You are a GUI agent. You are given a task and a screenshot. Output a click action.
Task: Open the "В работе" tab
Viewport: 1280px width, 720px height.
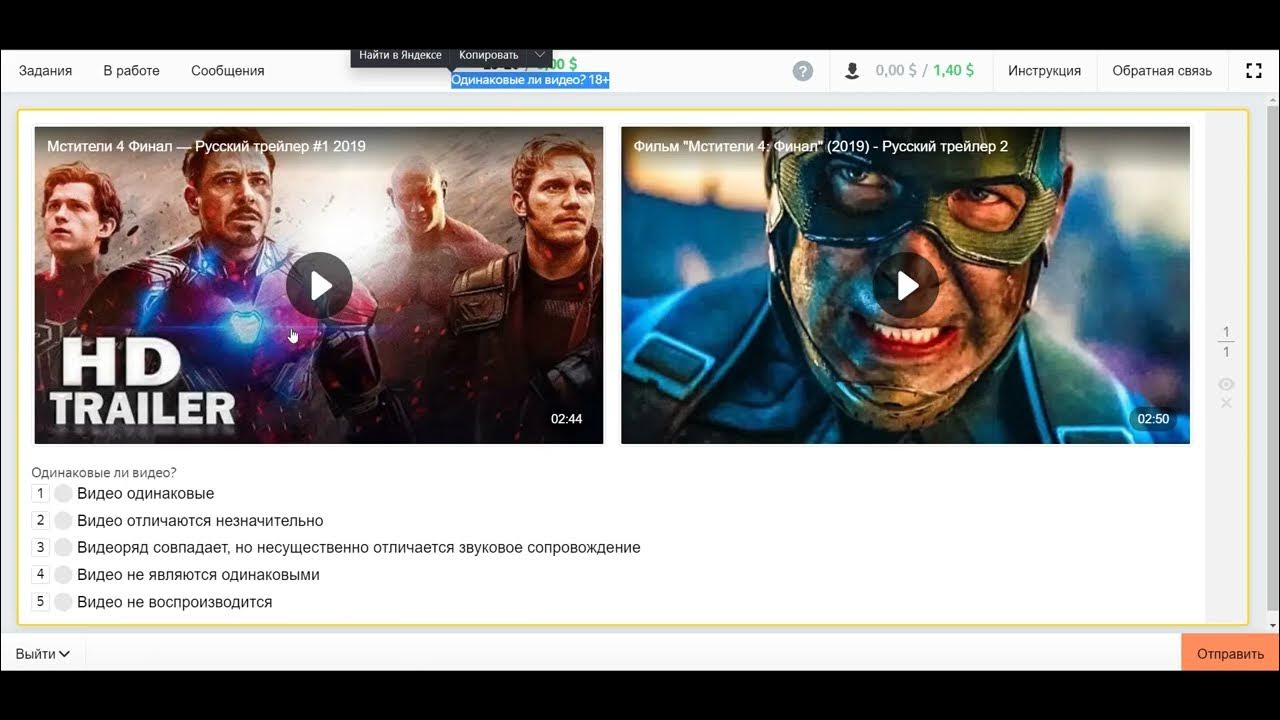click(x=131, y=71)
